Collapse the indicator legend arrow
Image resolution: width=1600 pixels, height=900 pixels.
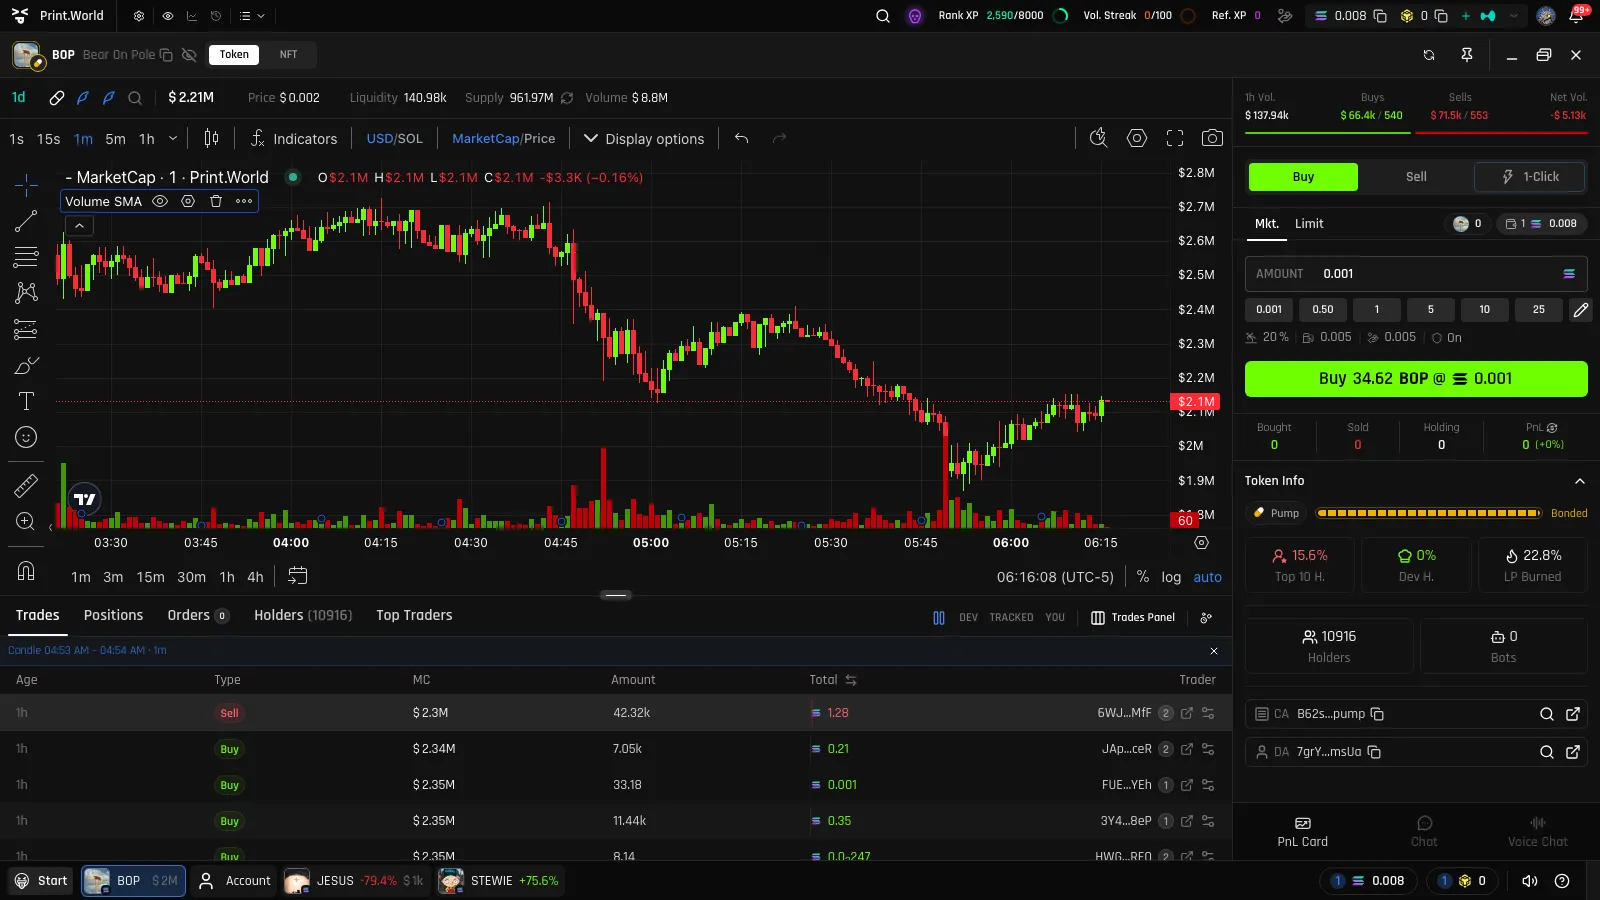point(79,226)
